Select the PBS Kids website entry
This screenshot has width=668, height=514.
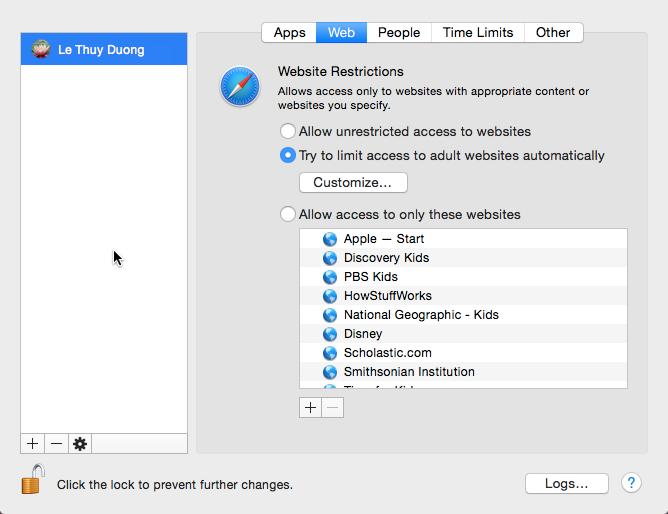click(463, 277)
